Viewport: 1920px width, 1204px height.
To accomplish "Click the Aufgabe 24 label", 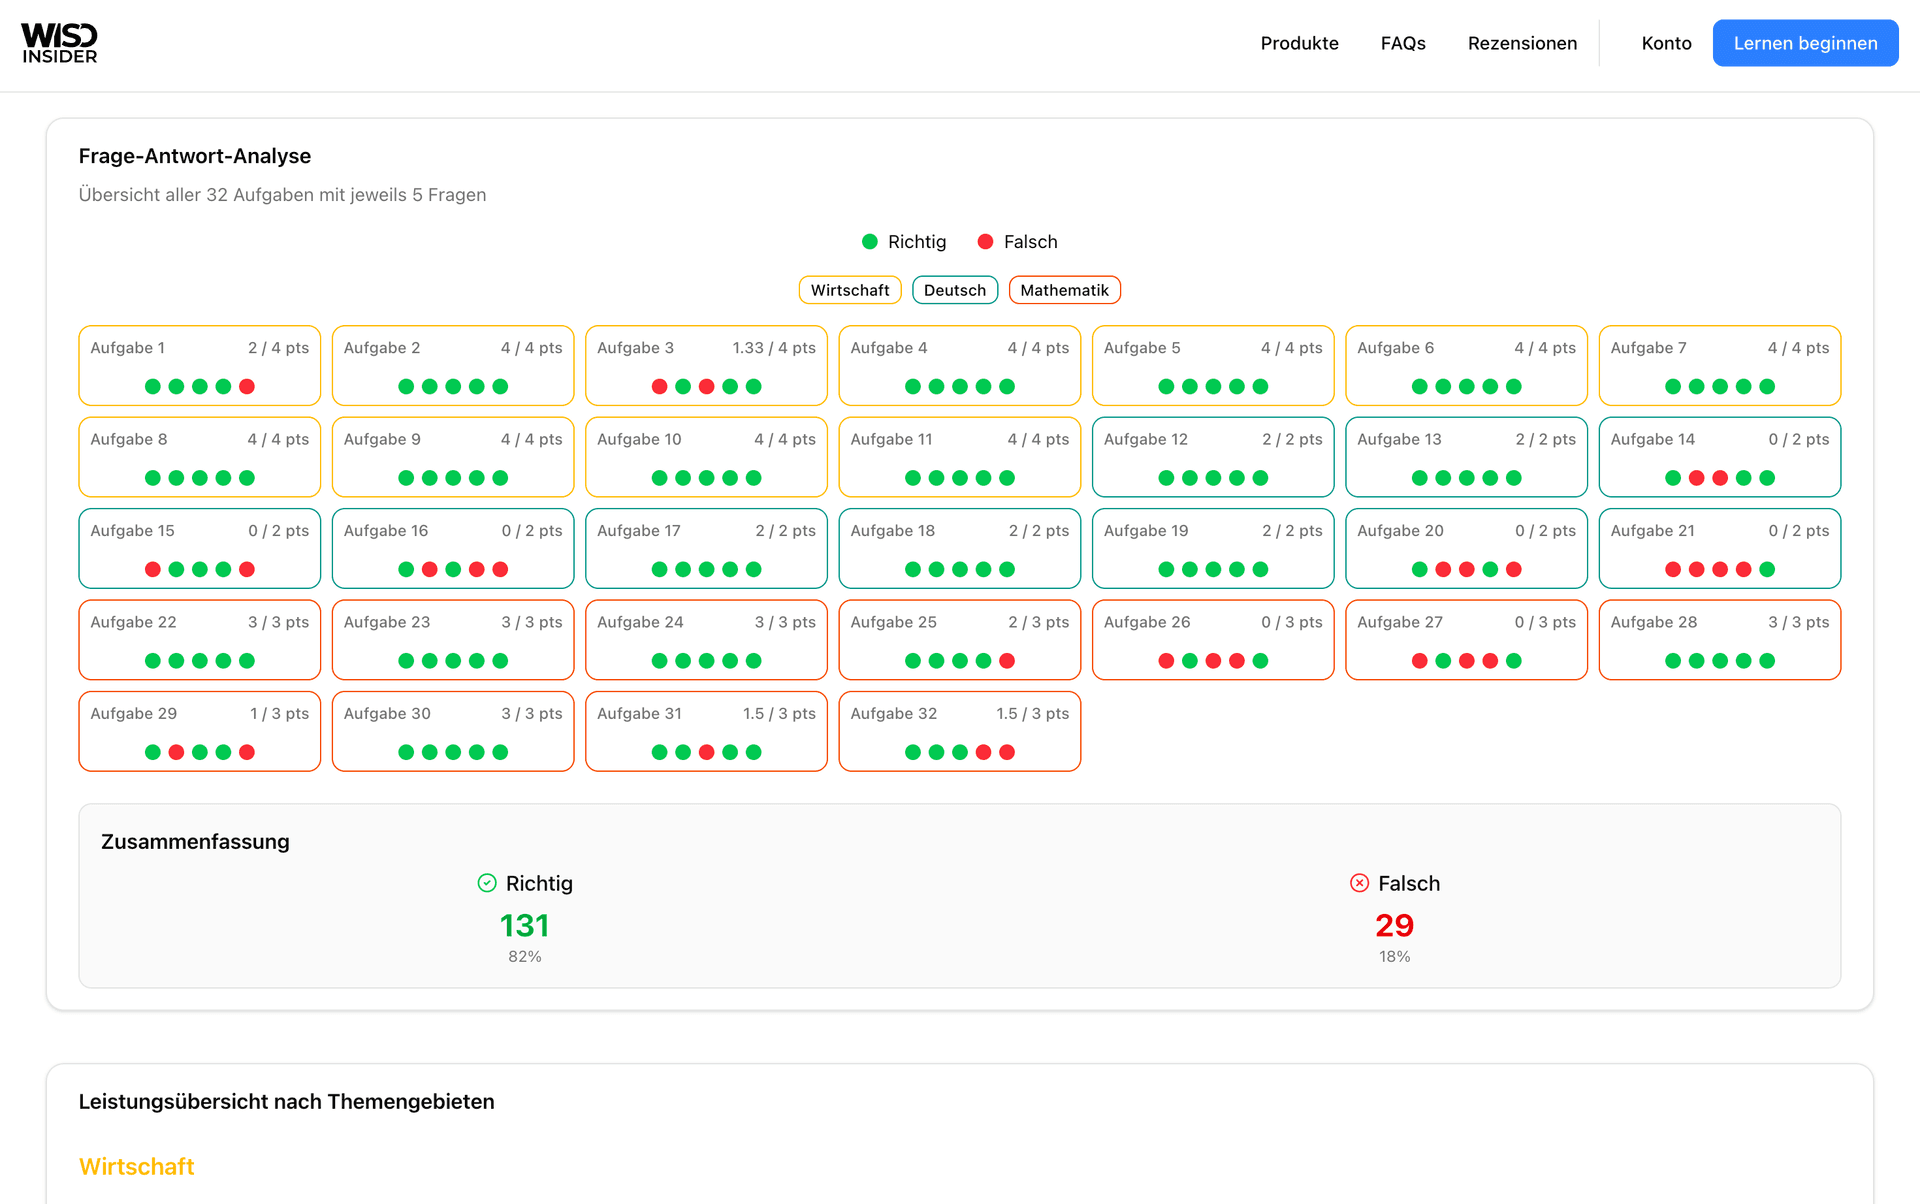I will tap(640, 622).
